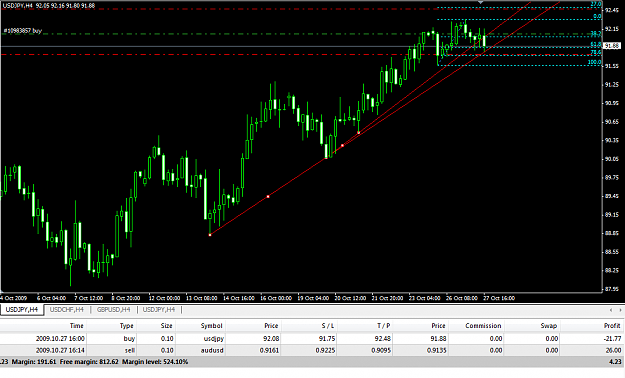Viewport: 625px width, 378px height.
Task: Click the tab scroll right arrow
Action: [620, 310]
